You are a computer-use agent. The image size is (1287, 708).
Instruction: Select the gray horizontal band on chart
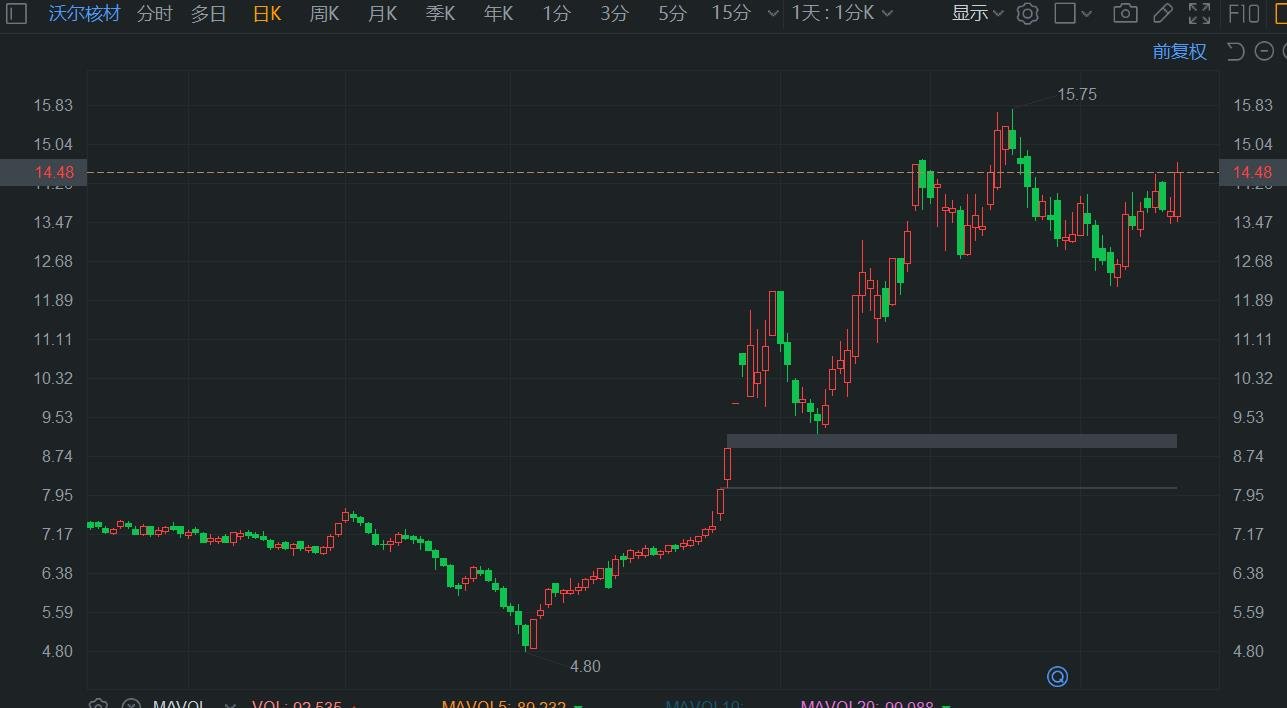point(950,441)
